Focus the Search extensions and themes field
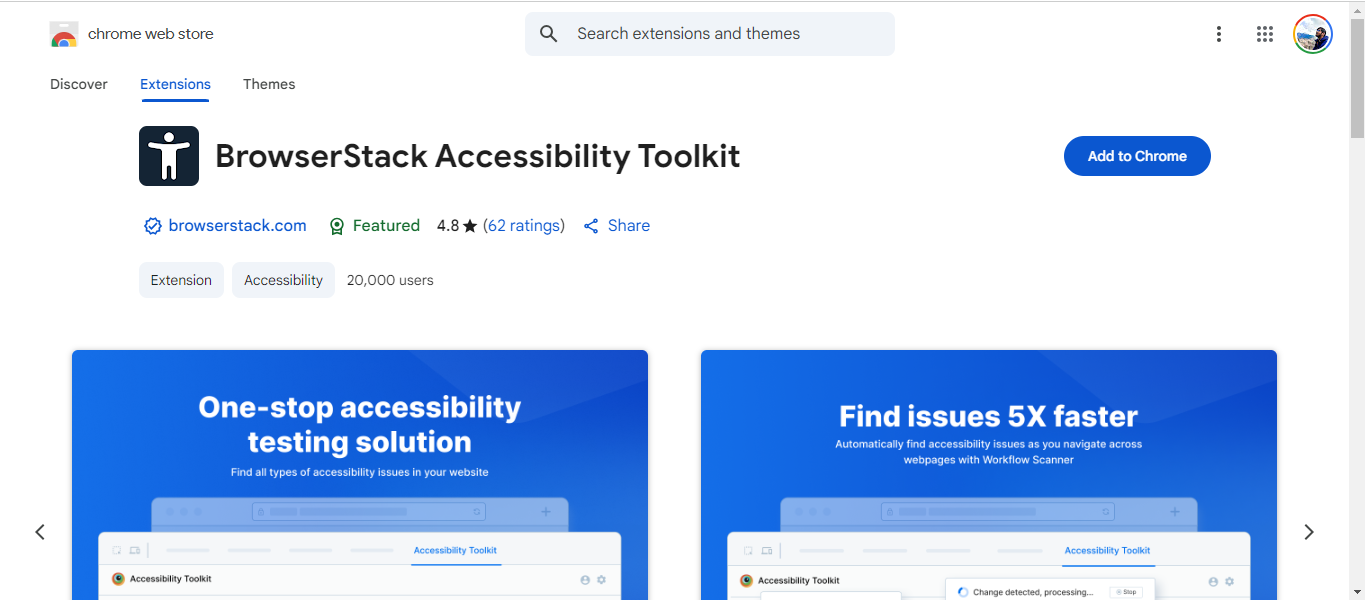Image resolution: width=1365 pixels, height=600 pixels. point(710,34)
